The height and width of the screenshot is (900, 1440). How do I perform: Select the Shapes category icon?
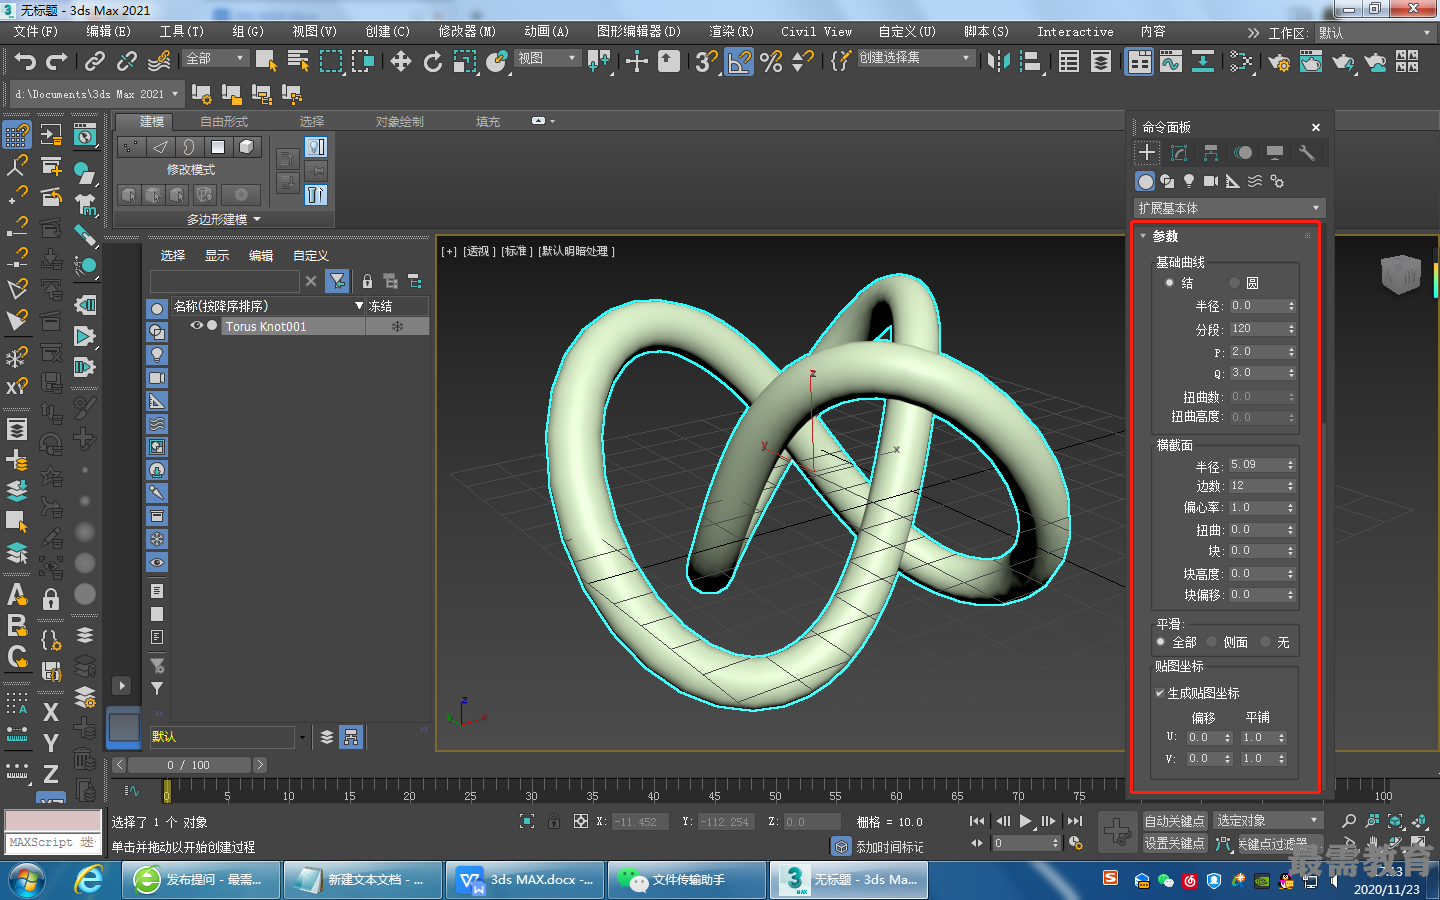[1167, 181]
